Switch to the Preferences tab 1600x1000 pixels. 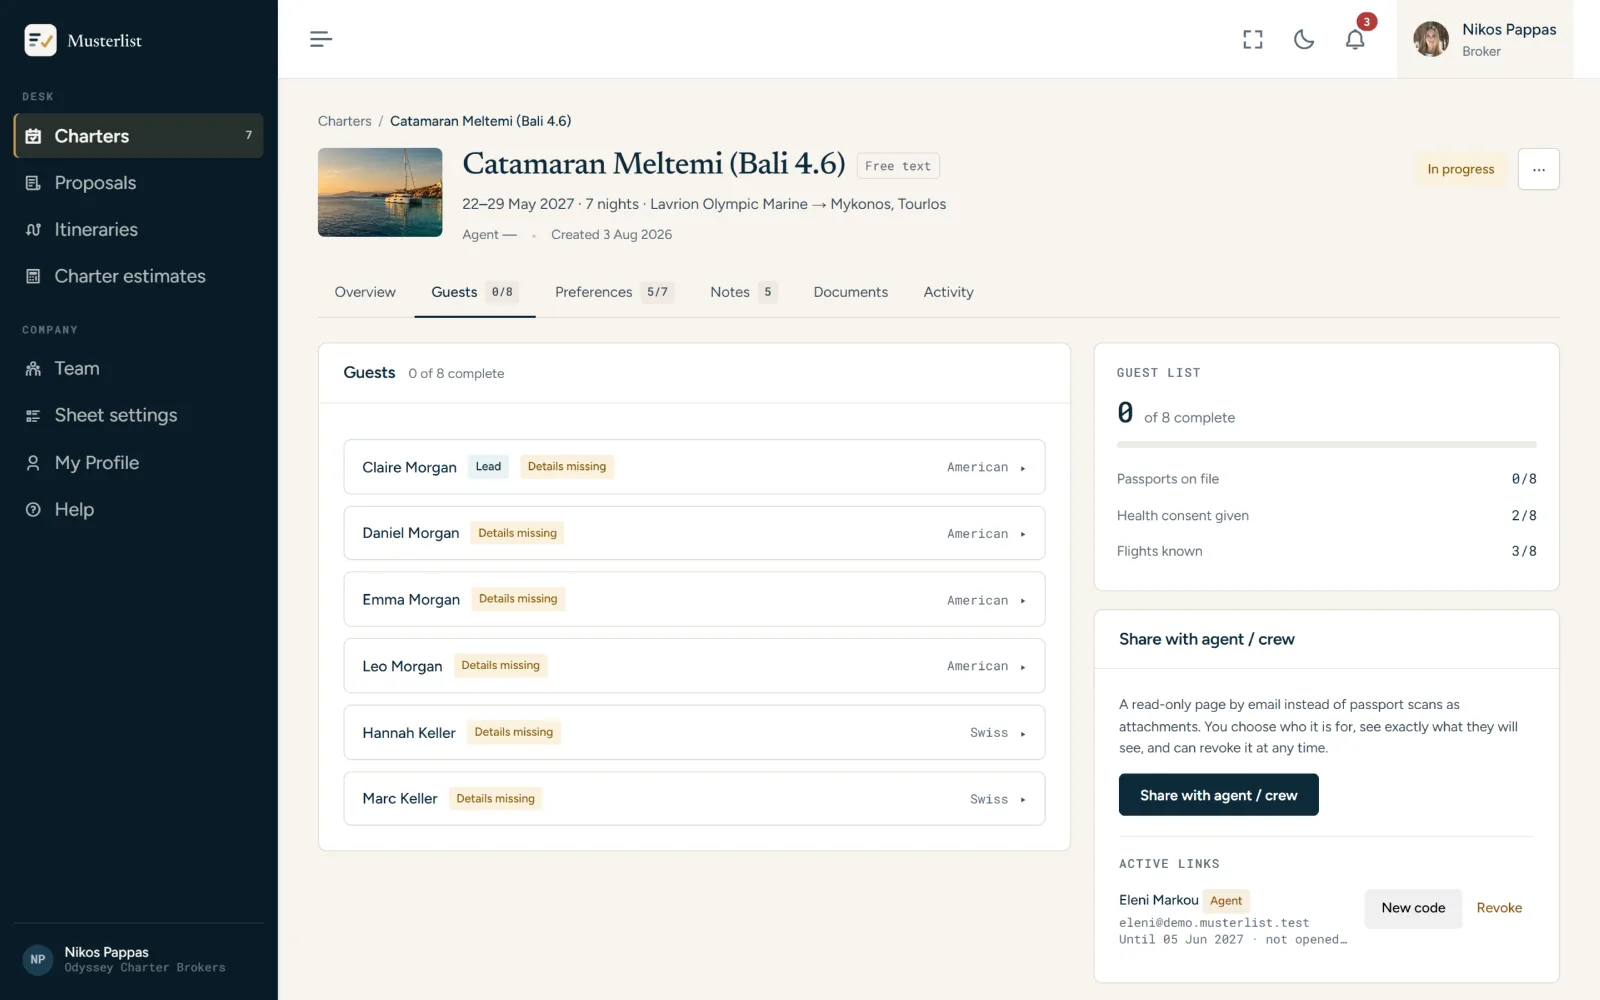pyautogui.click(x=614, y=292)
